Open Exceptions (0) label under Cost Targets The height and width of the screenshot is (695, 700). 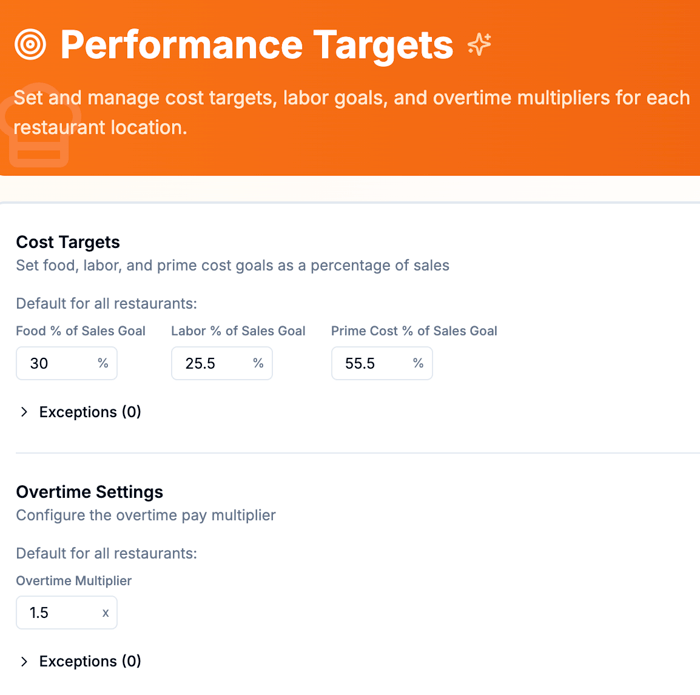(x=90, y=412)
